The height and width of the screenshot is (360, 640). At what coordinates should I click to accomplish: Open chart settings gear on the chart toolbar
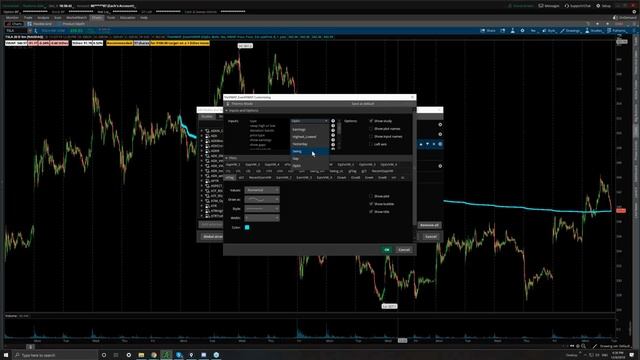(522, 31)
